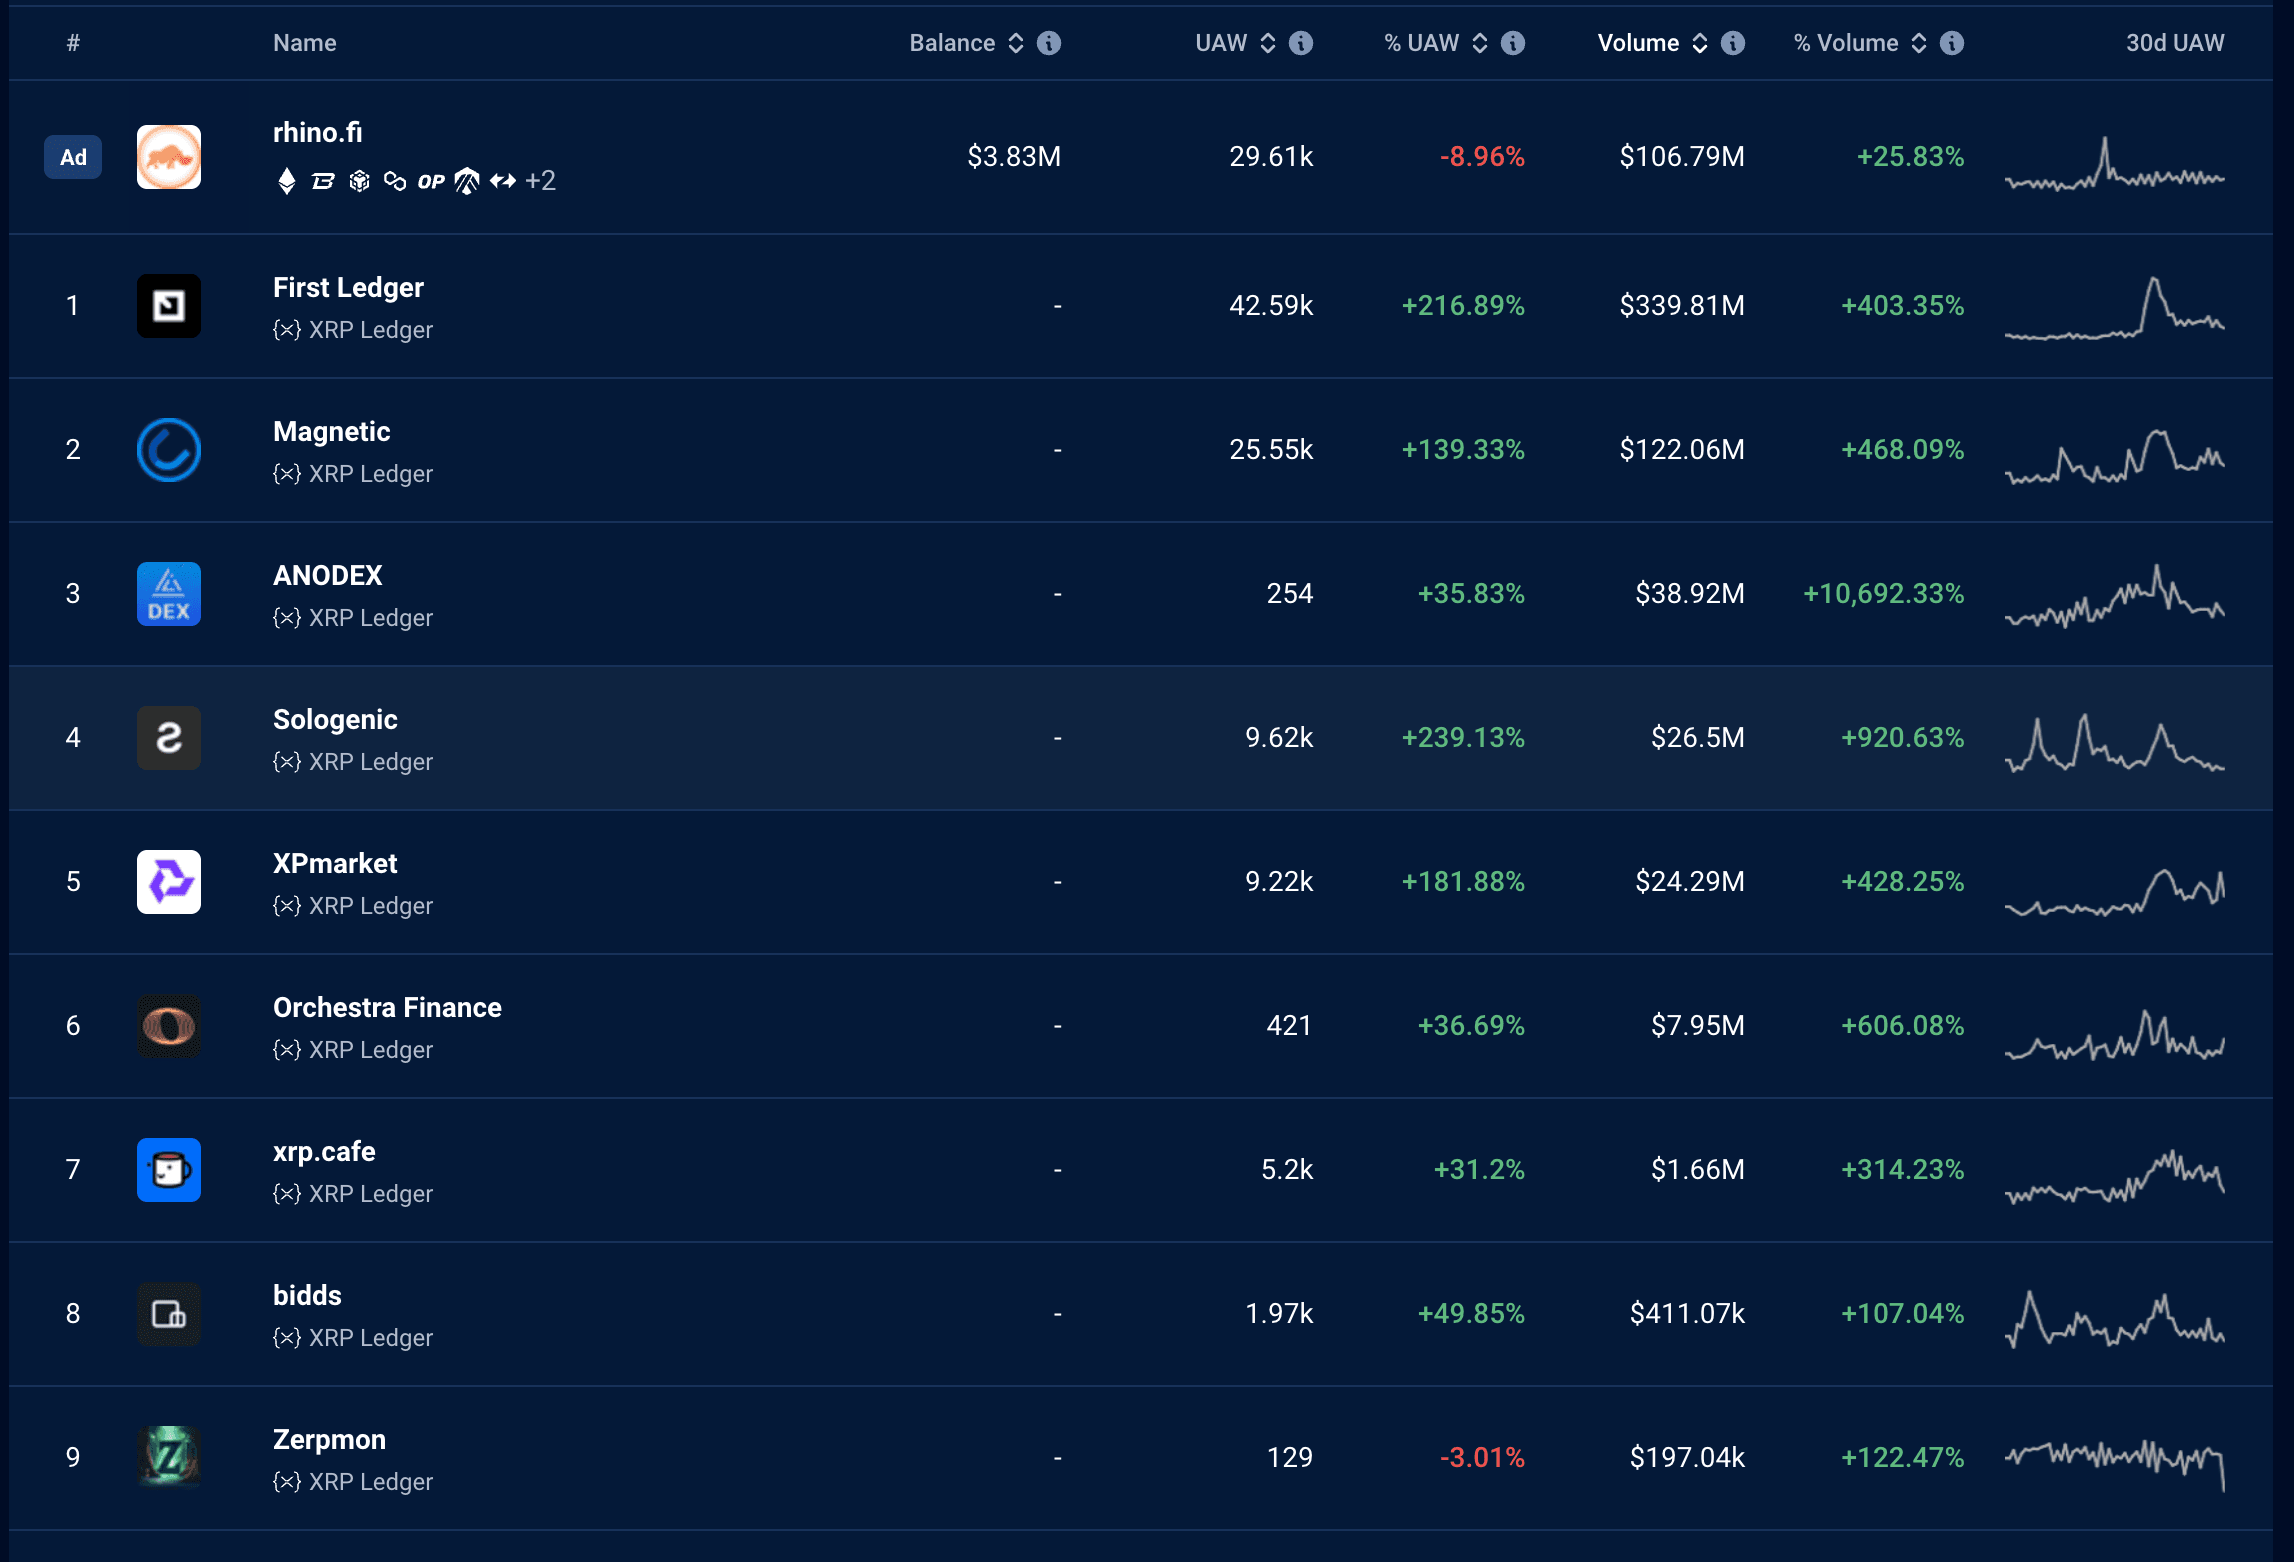The image size is (2294, 1562).
Task: Open the Orchestra Finance name link
Action: (x=387, y=1007)
